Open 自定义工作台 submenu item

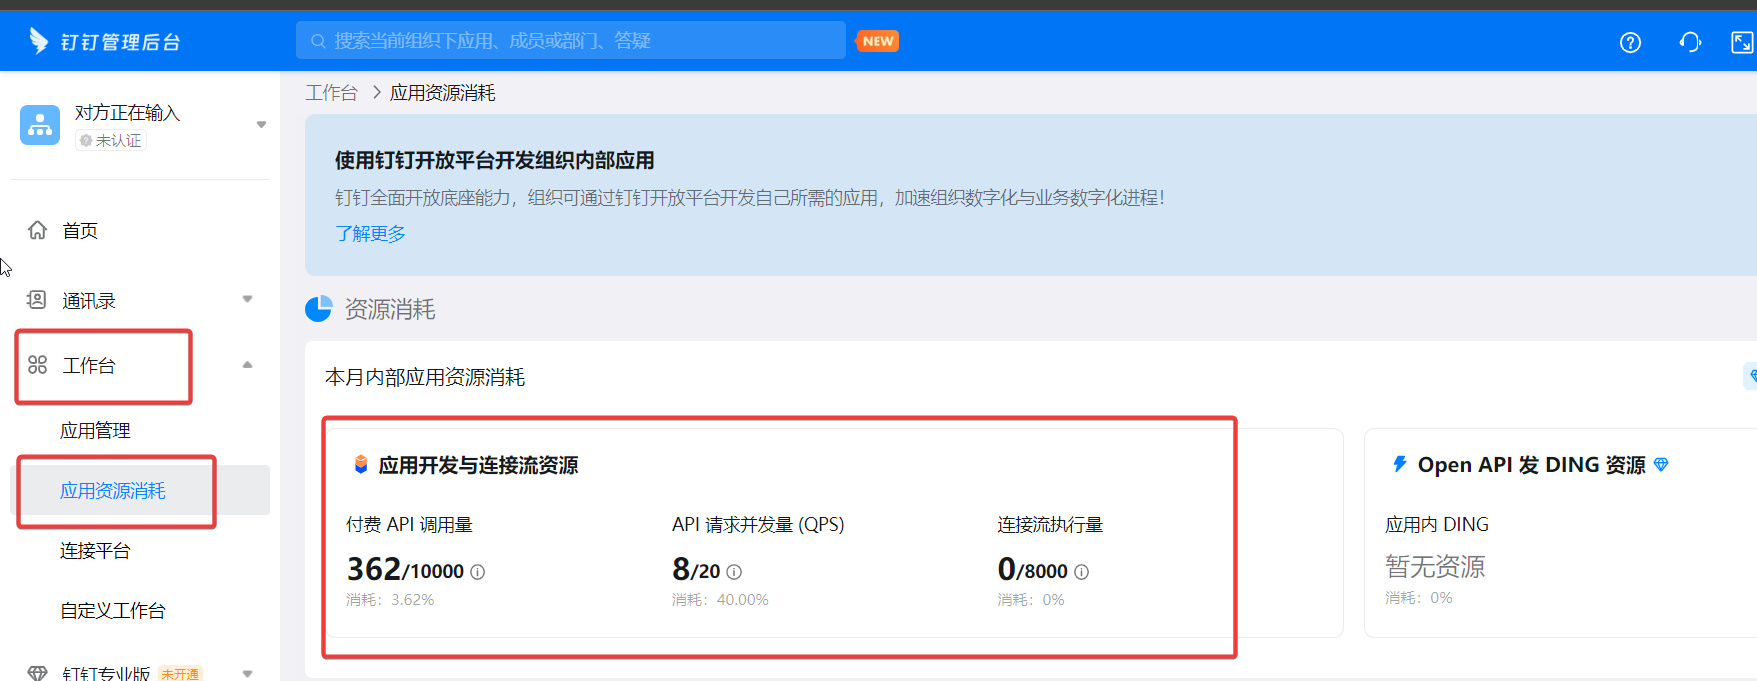[x=113, y=611]
